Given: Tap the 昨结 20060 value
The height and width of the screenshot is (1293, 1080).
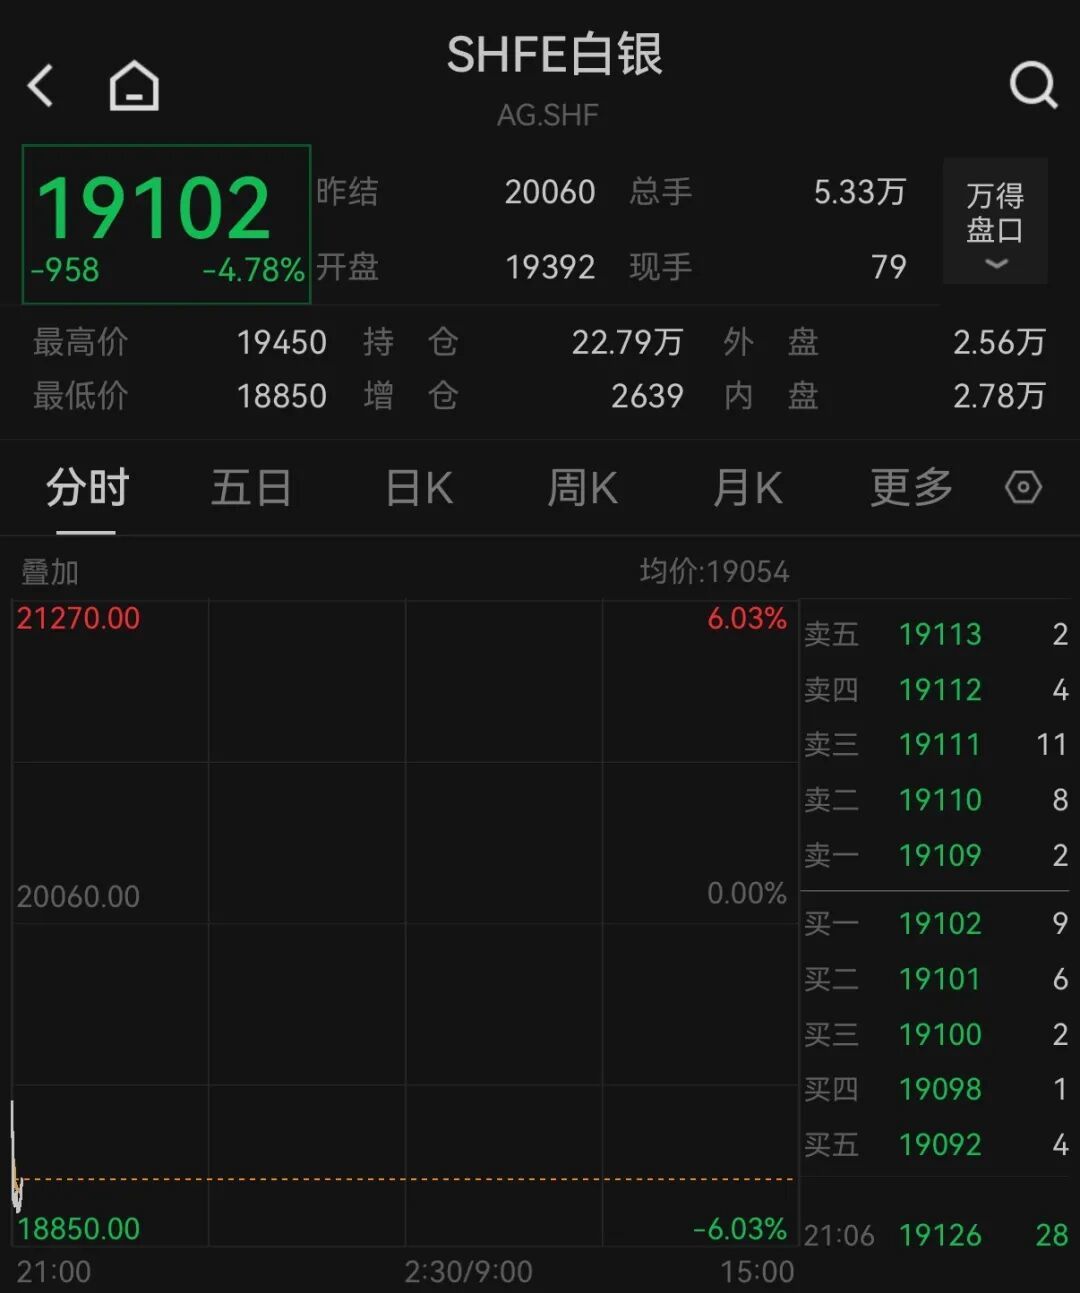Looking at the screenshot, I should point(549,192).
